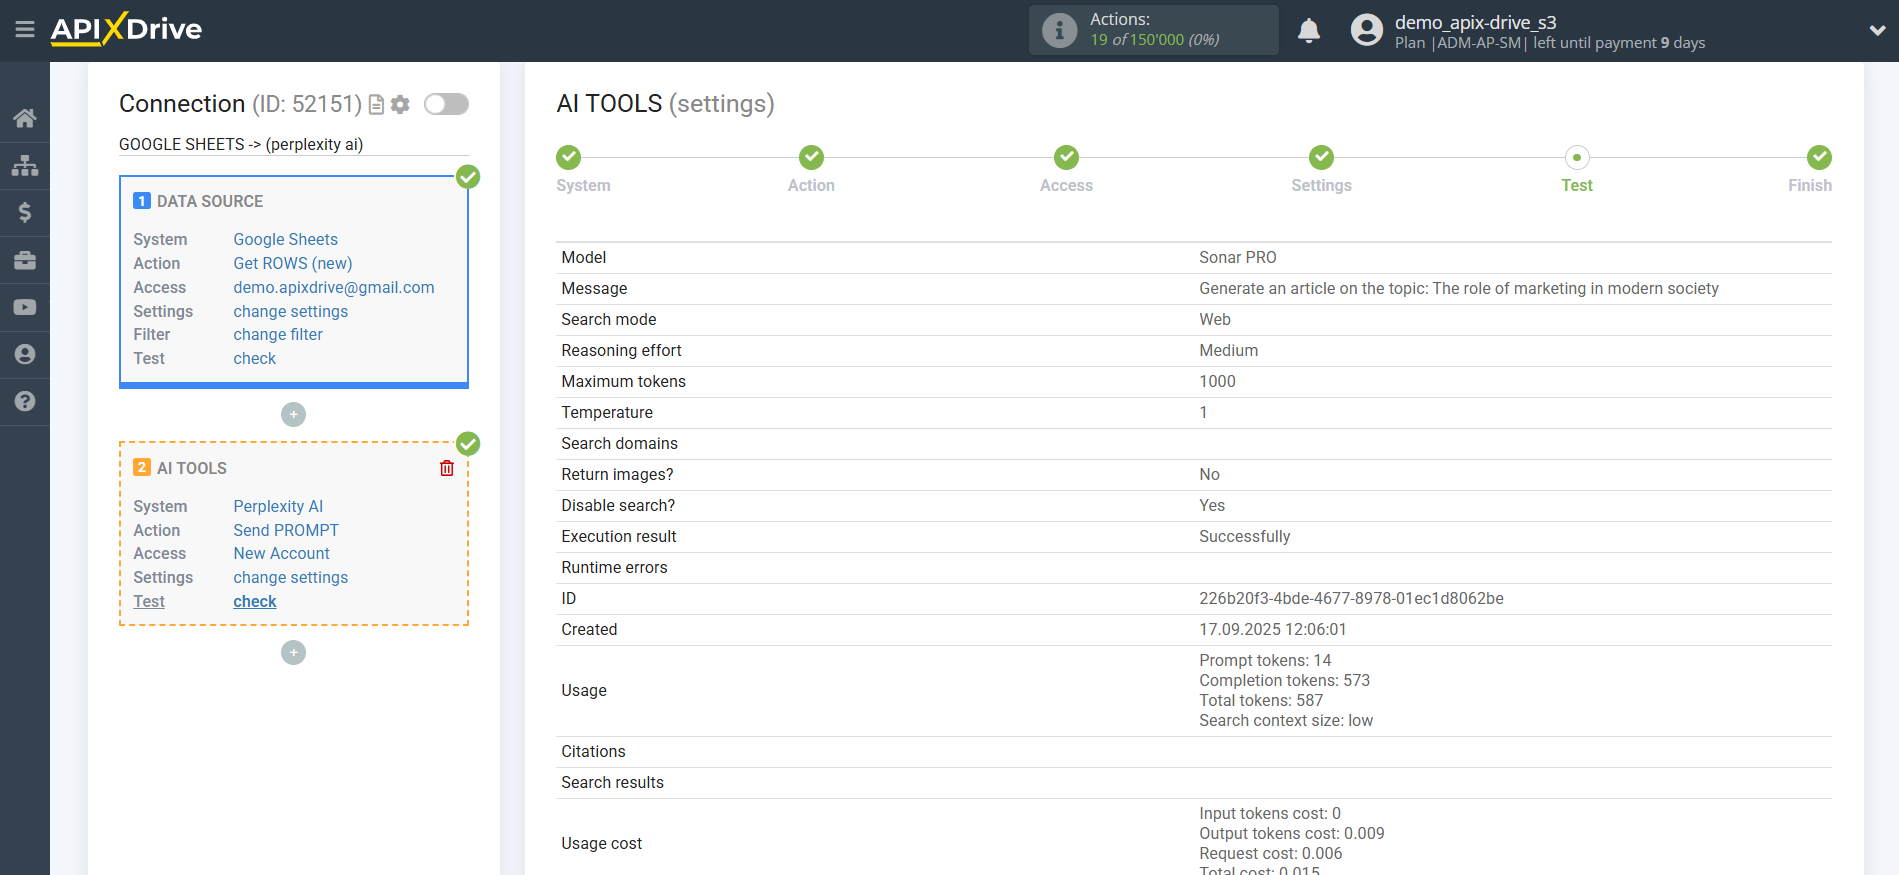This screenshot has width=1899, height=875.
Task: Open the Google Sheets system link
Action: (285, 239)
